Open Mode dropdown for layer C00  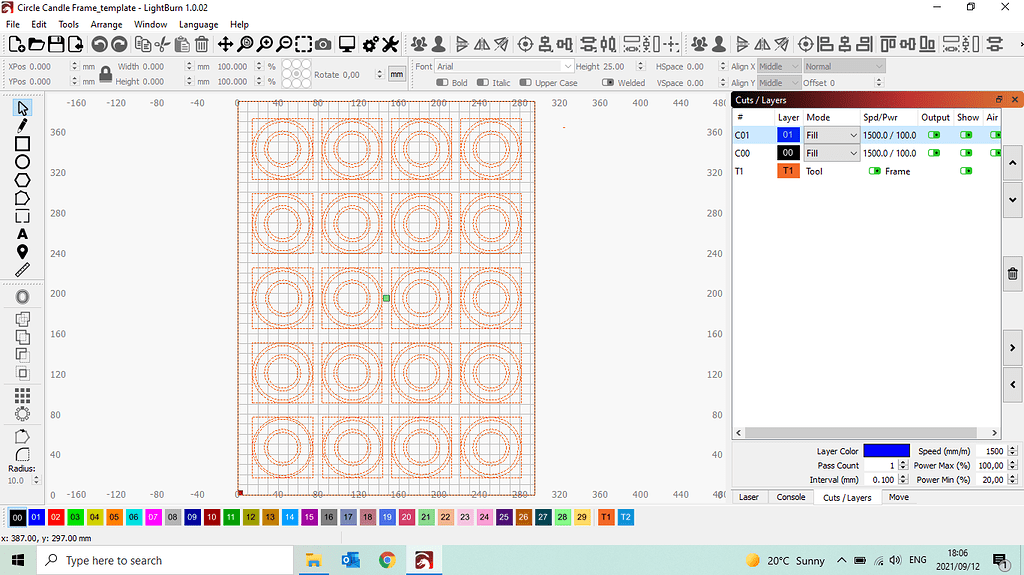831,153
